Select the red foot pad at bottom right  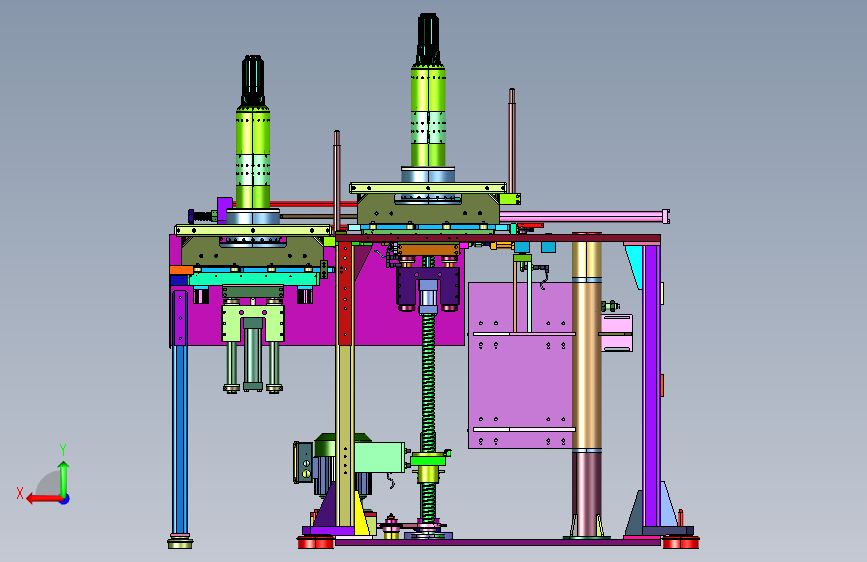coord(681,543)
